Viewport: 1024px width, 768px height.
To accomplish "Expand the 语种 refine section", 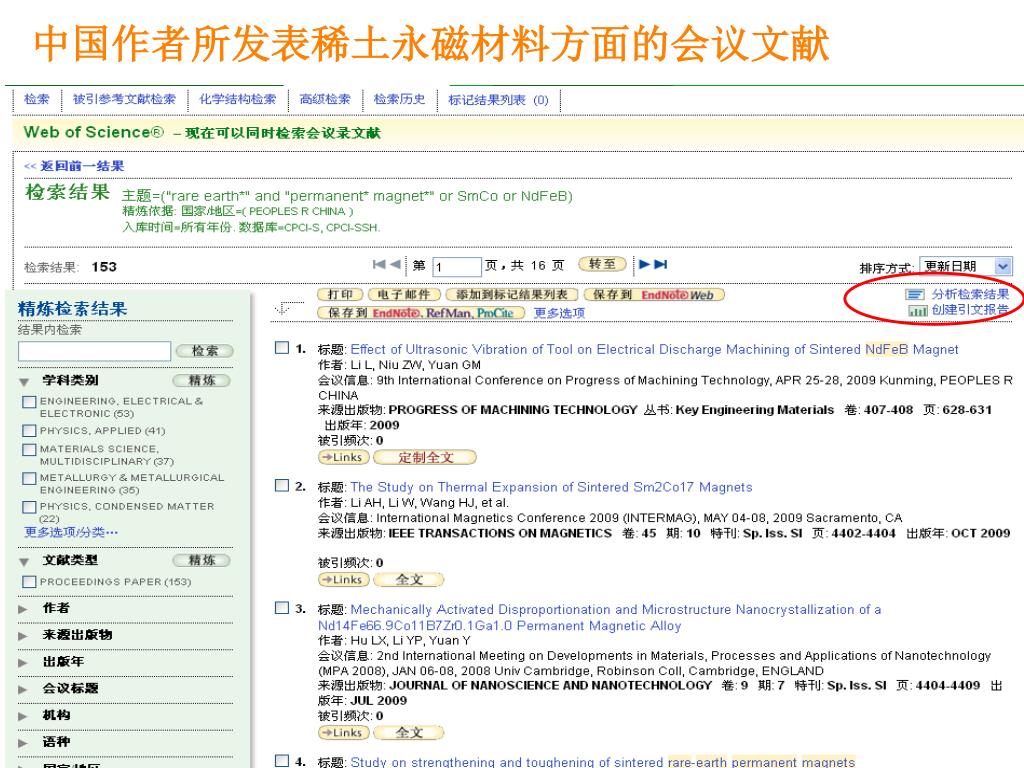I will (24, 743).
